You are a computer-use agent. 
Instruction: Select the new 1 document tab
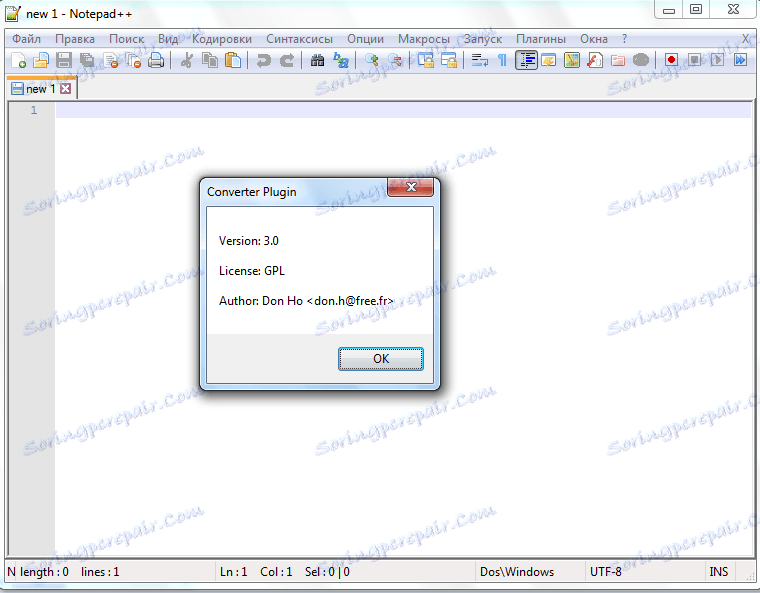point(40,89)
